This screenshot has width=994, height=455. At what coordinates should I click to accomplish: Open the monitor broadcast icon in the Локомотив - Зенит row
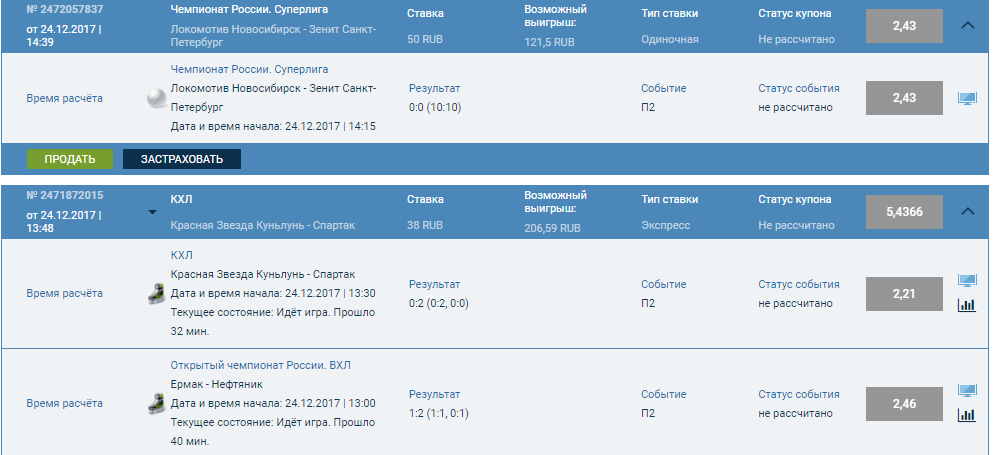pyautogui.click(x=967, y=98)
